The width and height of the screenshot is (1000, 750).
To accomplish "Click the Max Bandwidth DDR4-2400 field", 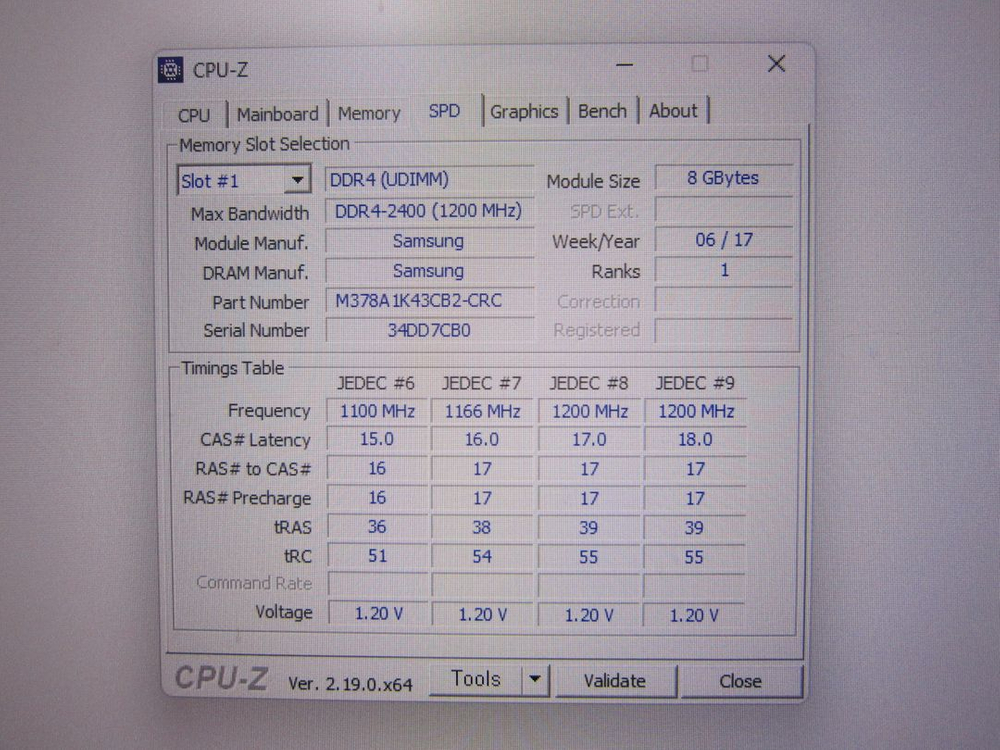I will 429,211.
